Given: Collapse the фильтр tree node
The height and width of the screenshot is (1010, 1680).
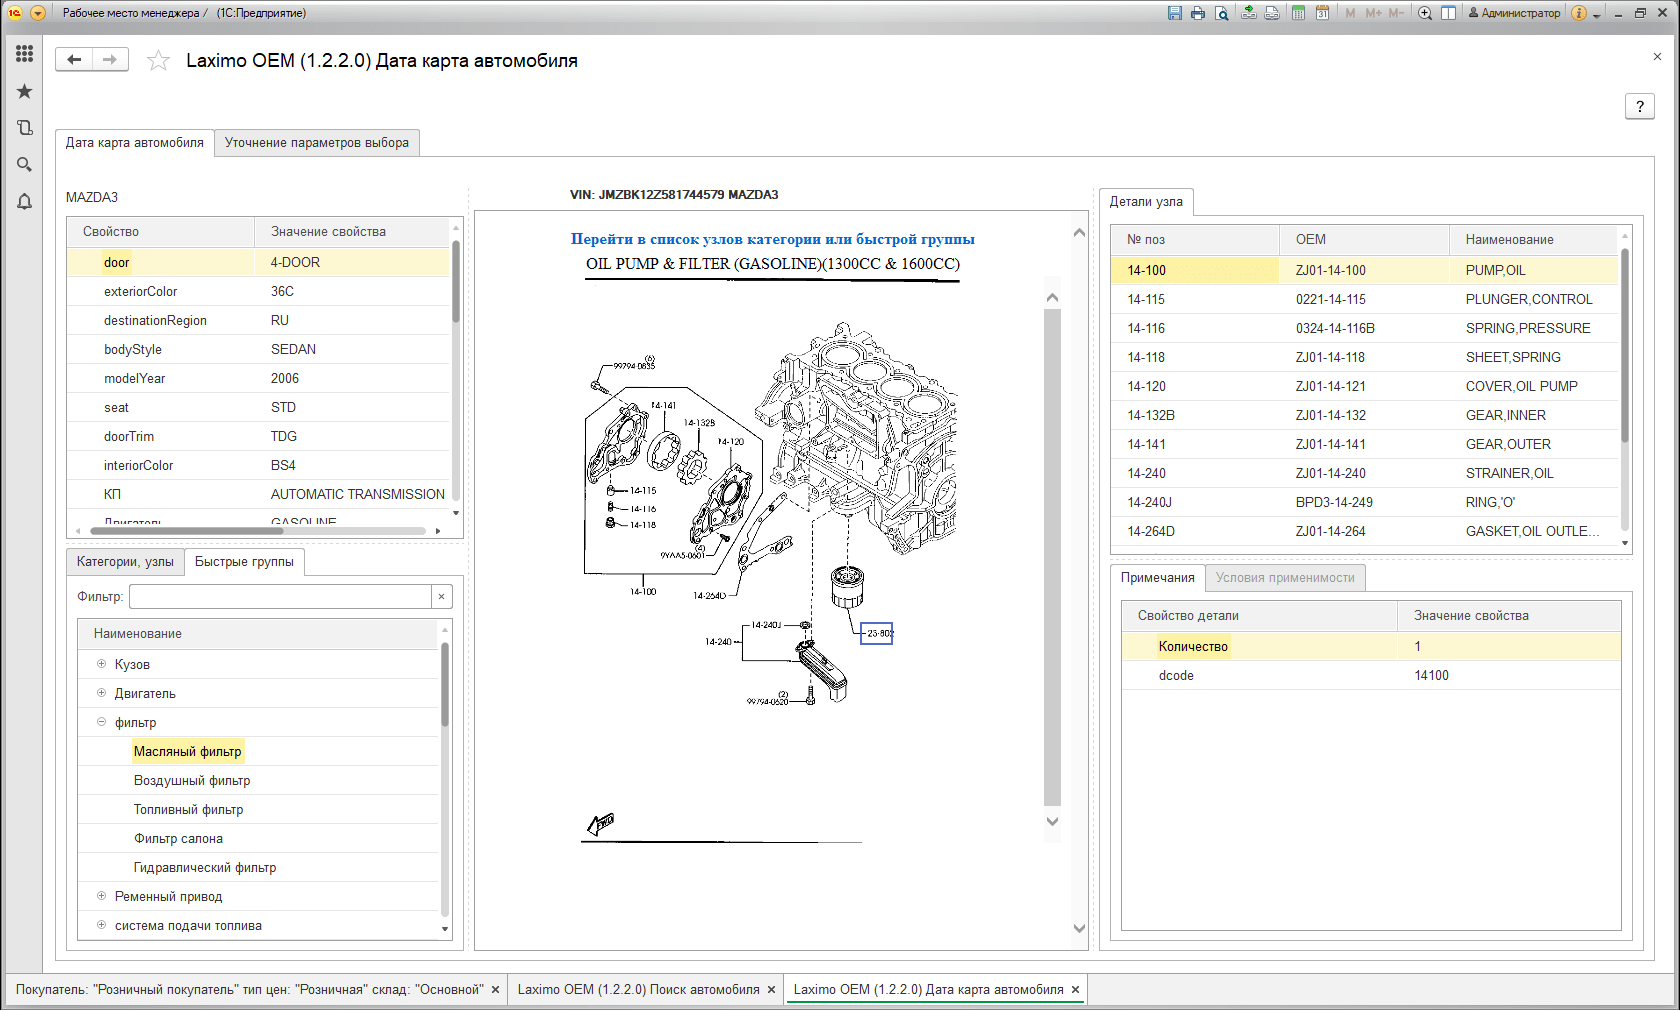Looking at the screenshot, I should [x=101, y=722].
